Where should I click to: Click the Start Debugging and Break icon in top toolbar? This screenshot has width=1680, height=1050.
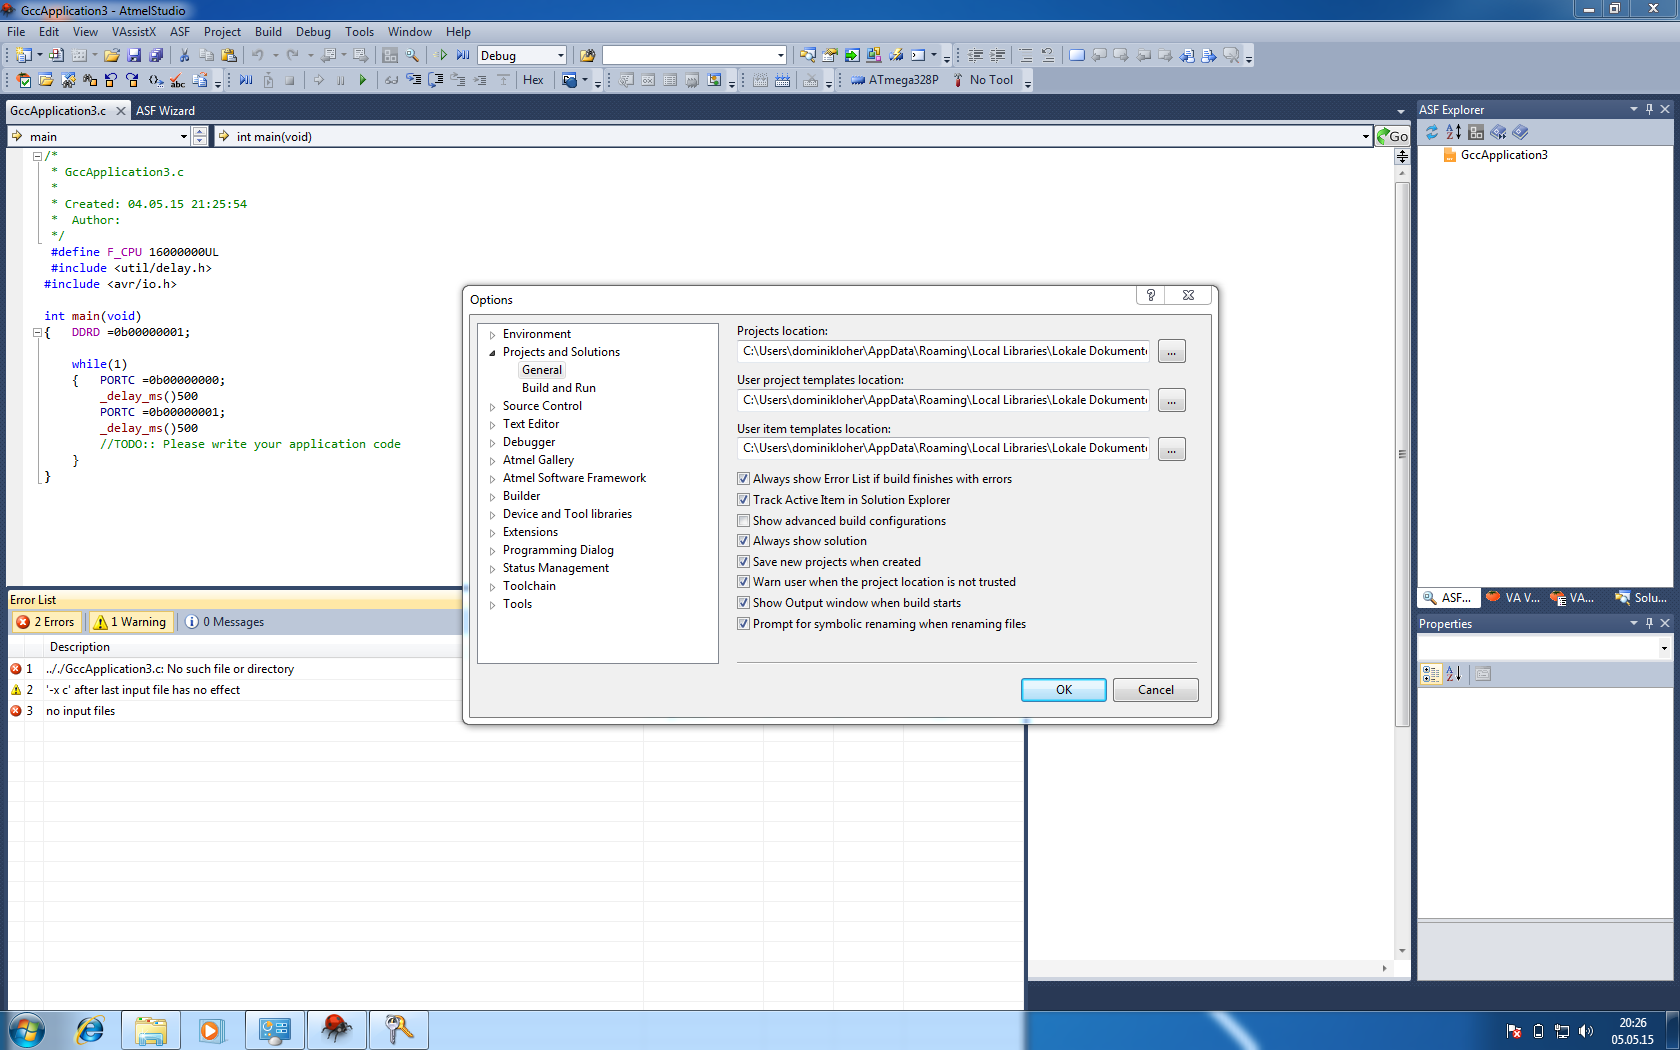click(463, 56)
